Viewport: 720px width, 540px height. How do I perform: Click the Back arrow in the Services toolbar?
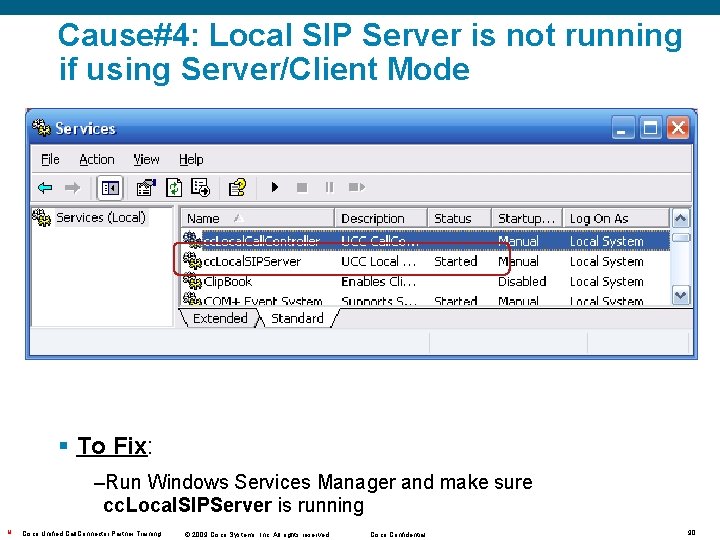pos(45,187)
